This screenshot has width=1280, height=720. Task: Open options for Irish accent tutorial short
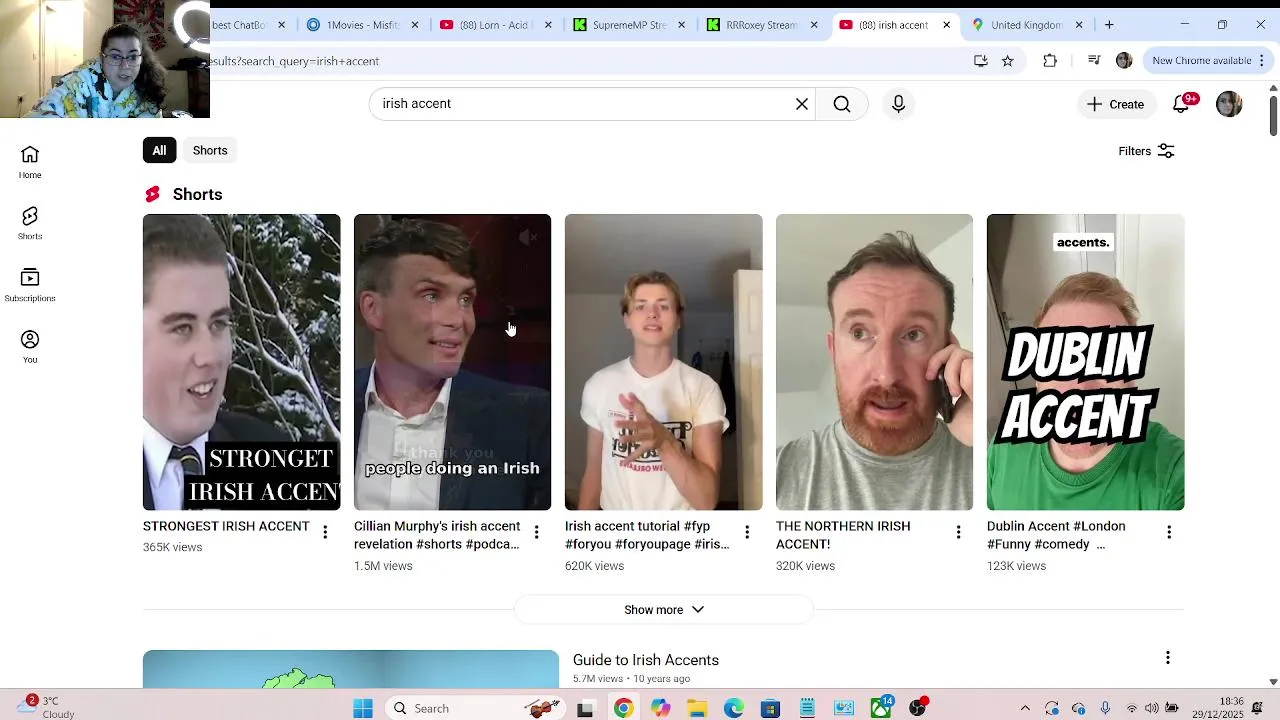point(747,532)
